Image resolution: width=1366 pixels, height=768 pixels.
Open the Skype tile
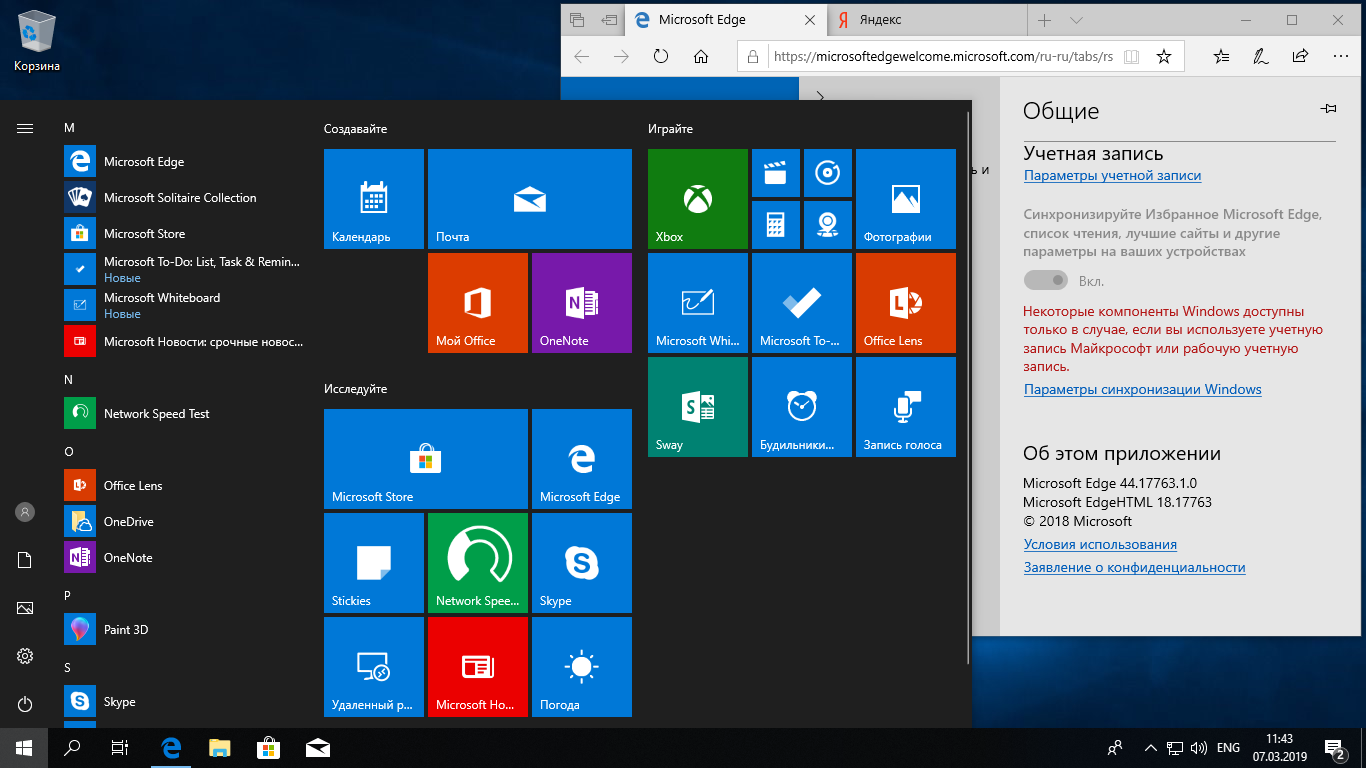click(582, 563)
